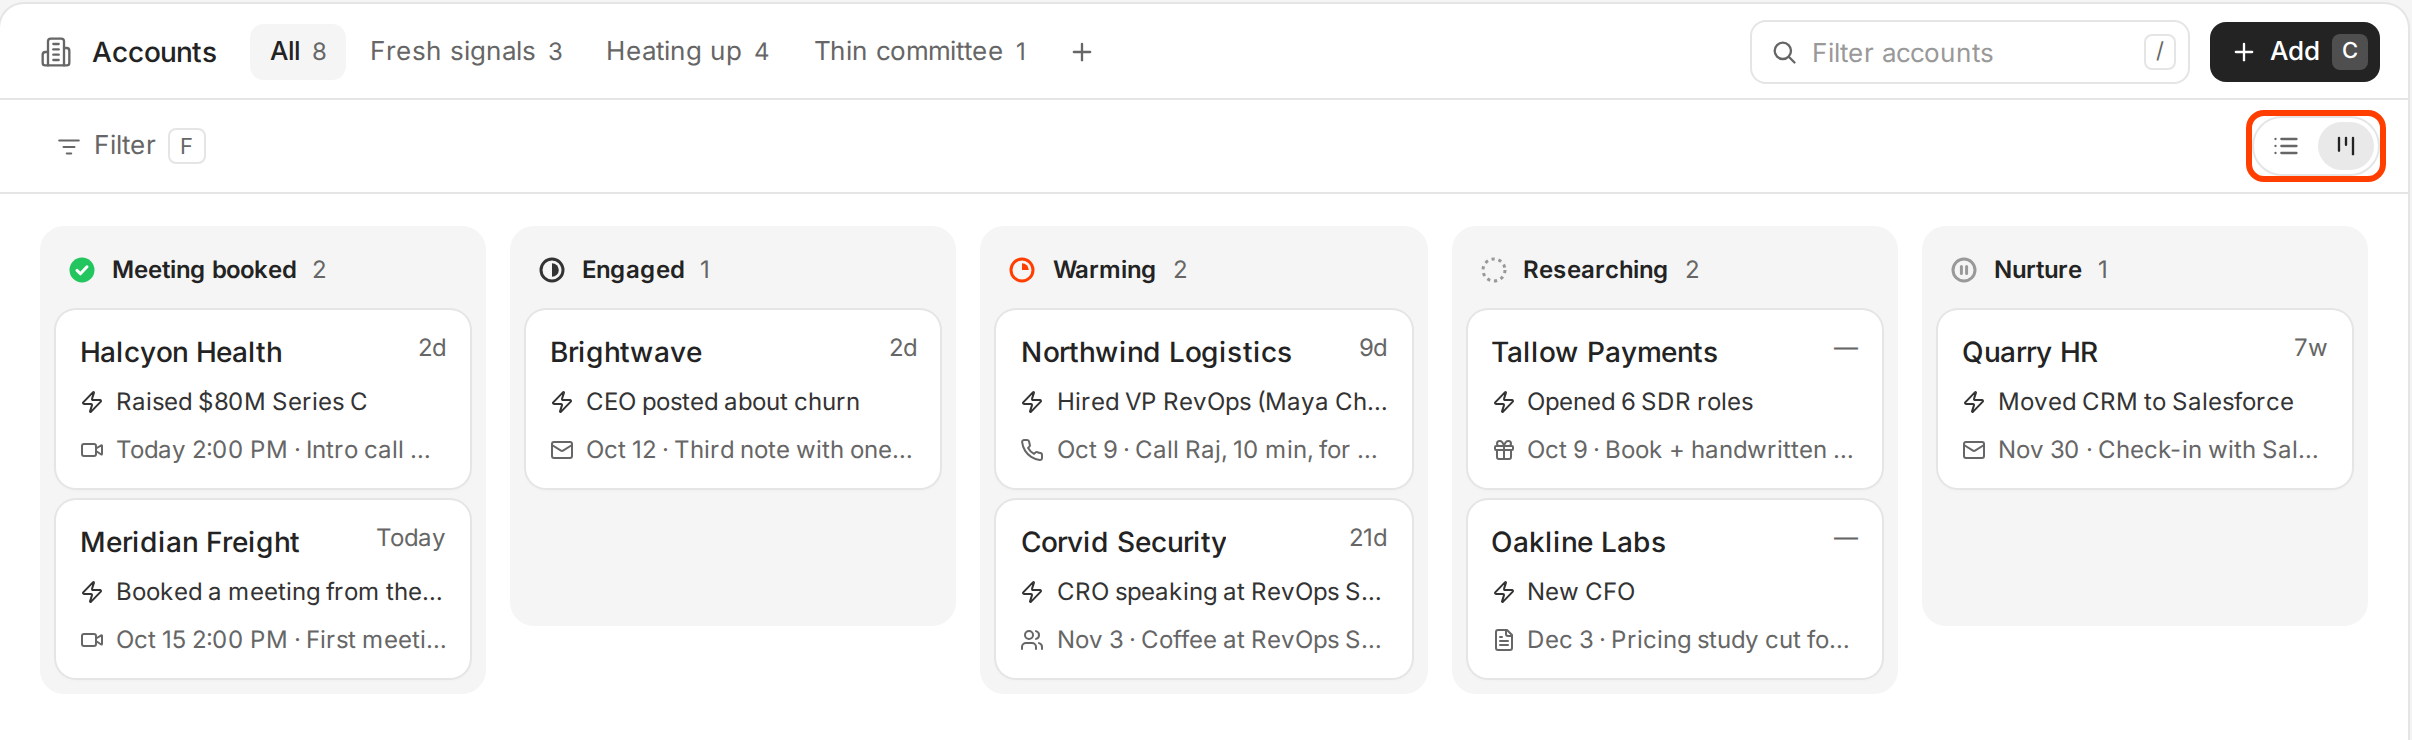Open the Halcyon Health card
Image resolution: width=2412 pixels, height=740 pixels.
coord(263,399)
